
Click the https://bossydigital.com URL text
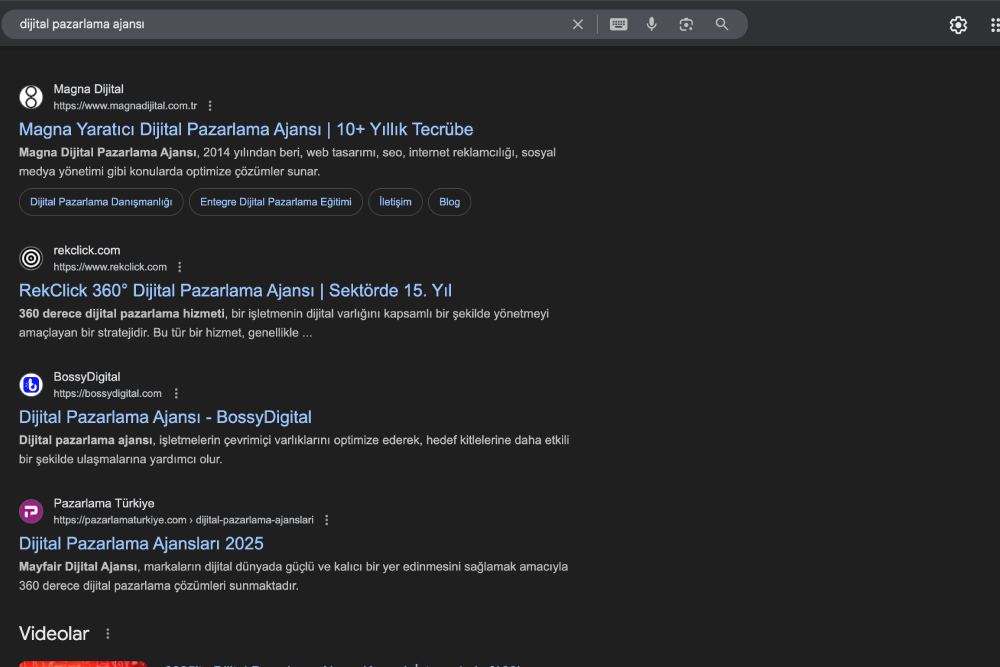pyautogui.click(x=107, y=393)
